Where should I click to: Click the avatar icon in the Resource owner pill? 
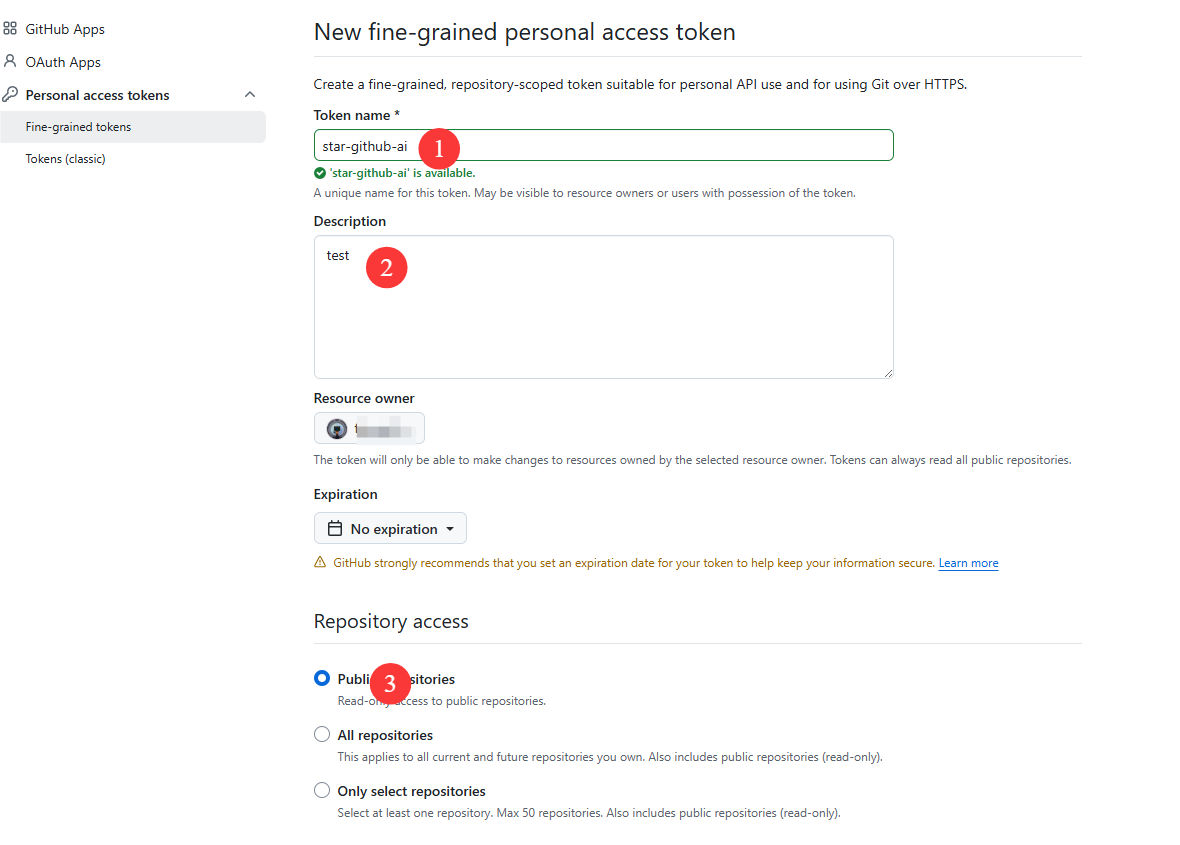(x=336, y=427)
